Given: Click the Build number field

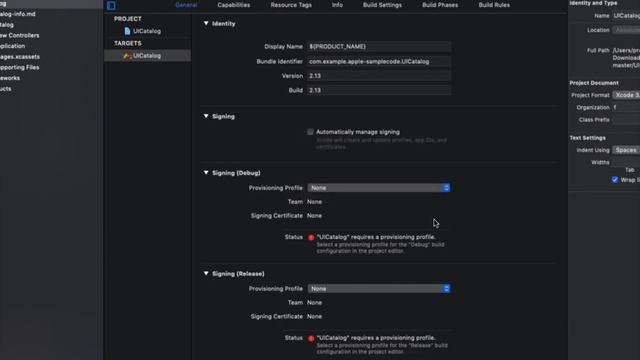Looking at the screenshot, I should click(379, 90).
